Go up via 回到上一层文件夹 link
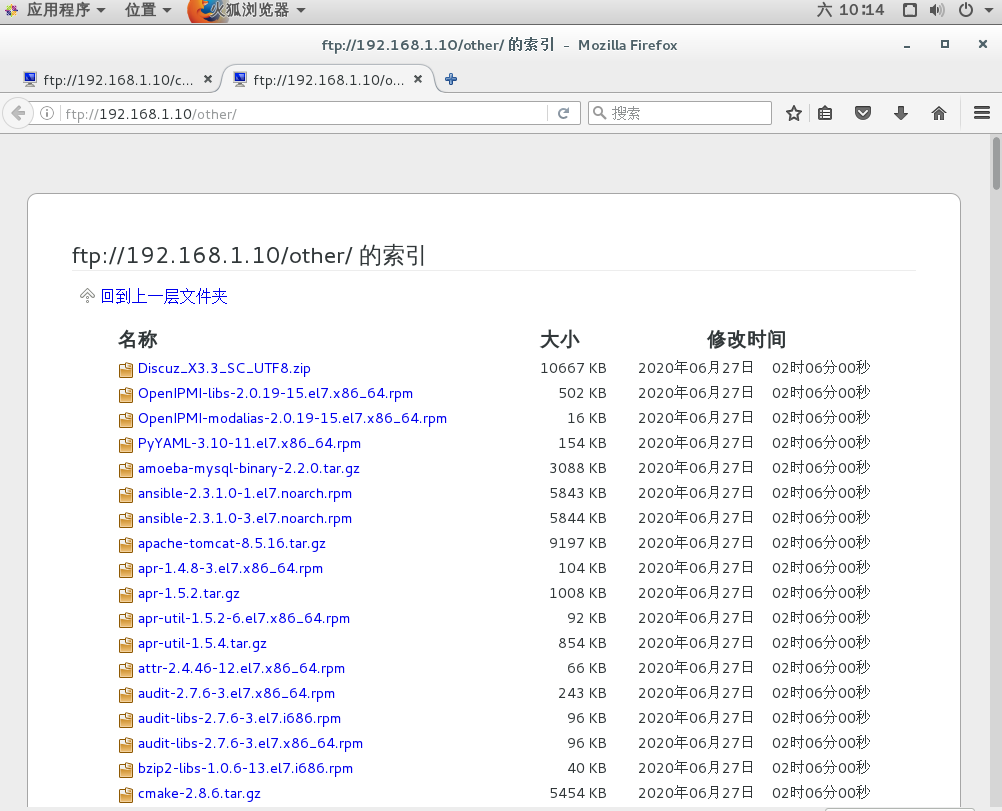Screen dimensions: 1002x811 click(164, 296)
